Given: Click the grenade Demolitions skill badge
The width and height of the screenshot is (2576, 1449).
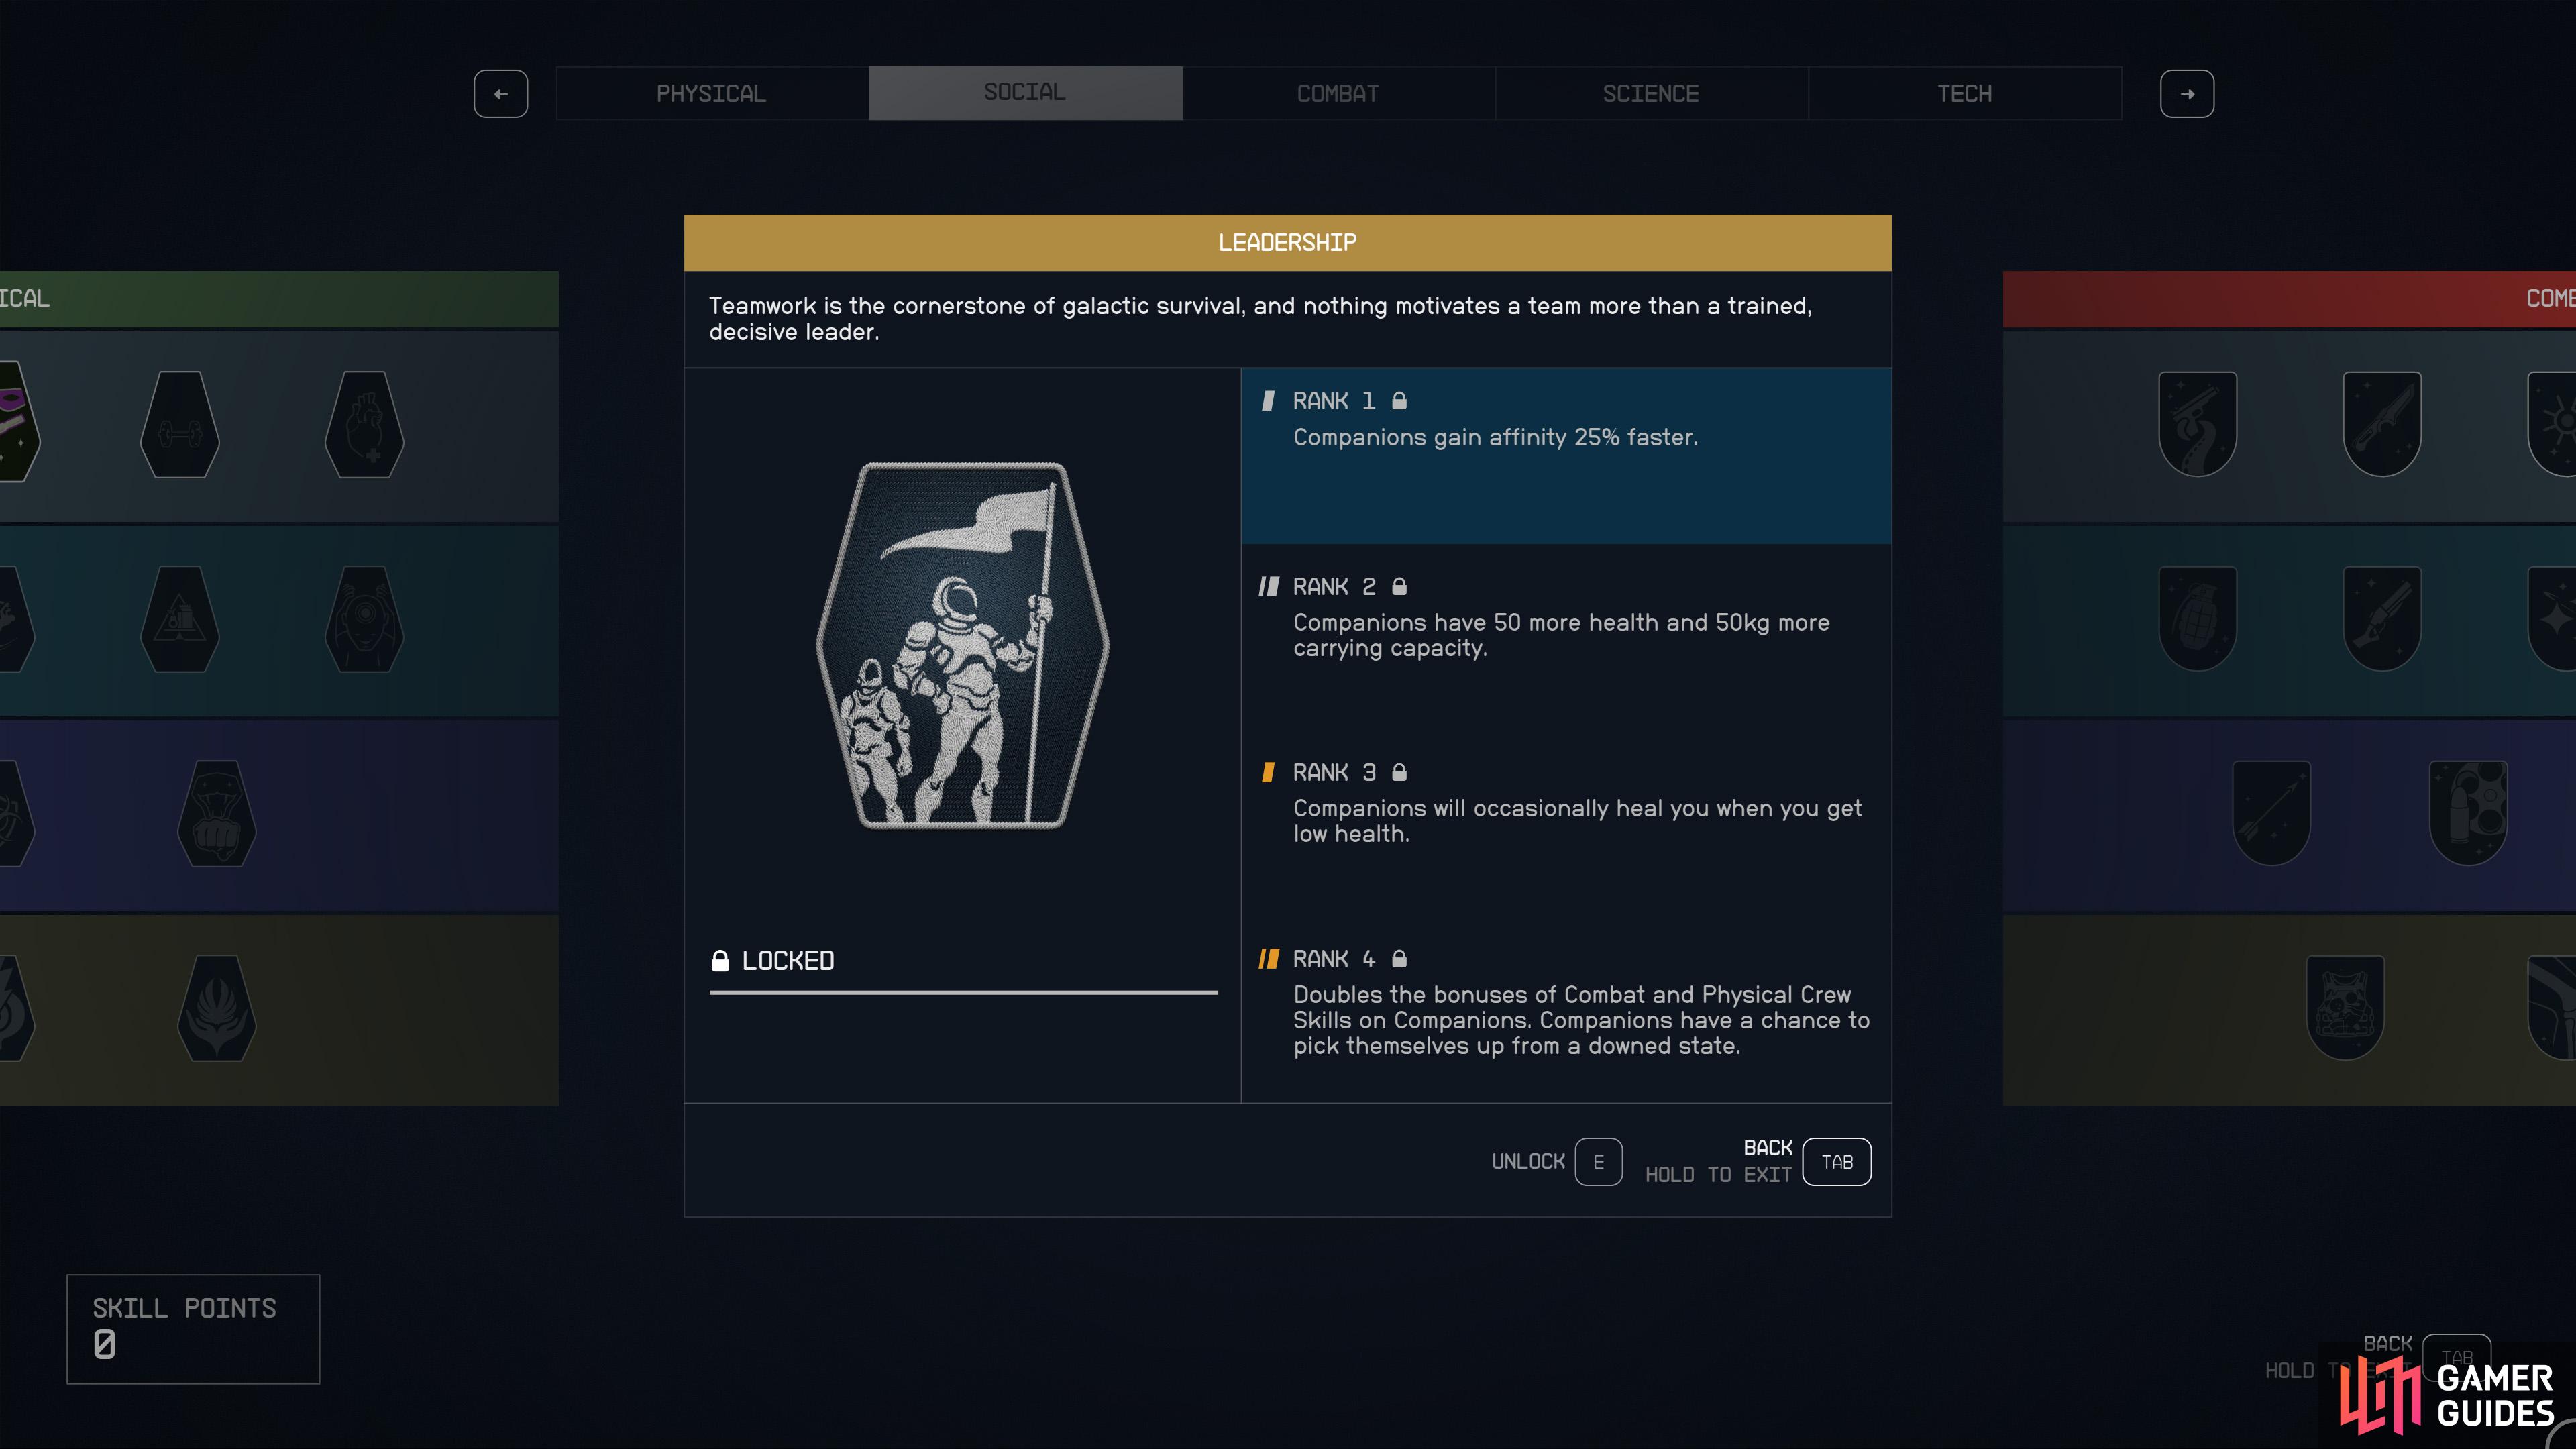Looking at the screenshot, I should pos(2198,619).
